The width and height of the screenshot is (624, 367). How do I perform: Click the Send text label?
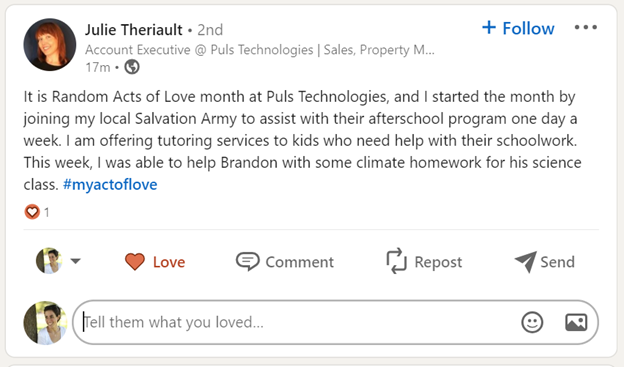pos(557,262)
